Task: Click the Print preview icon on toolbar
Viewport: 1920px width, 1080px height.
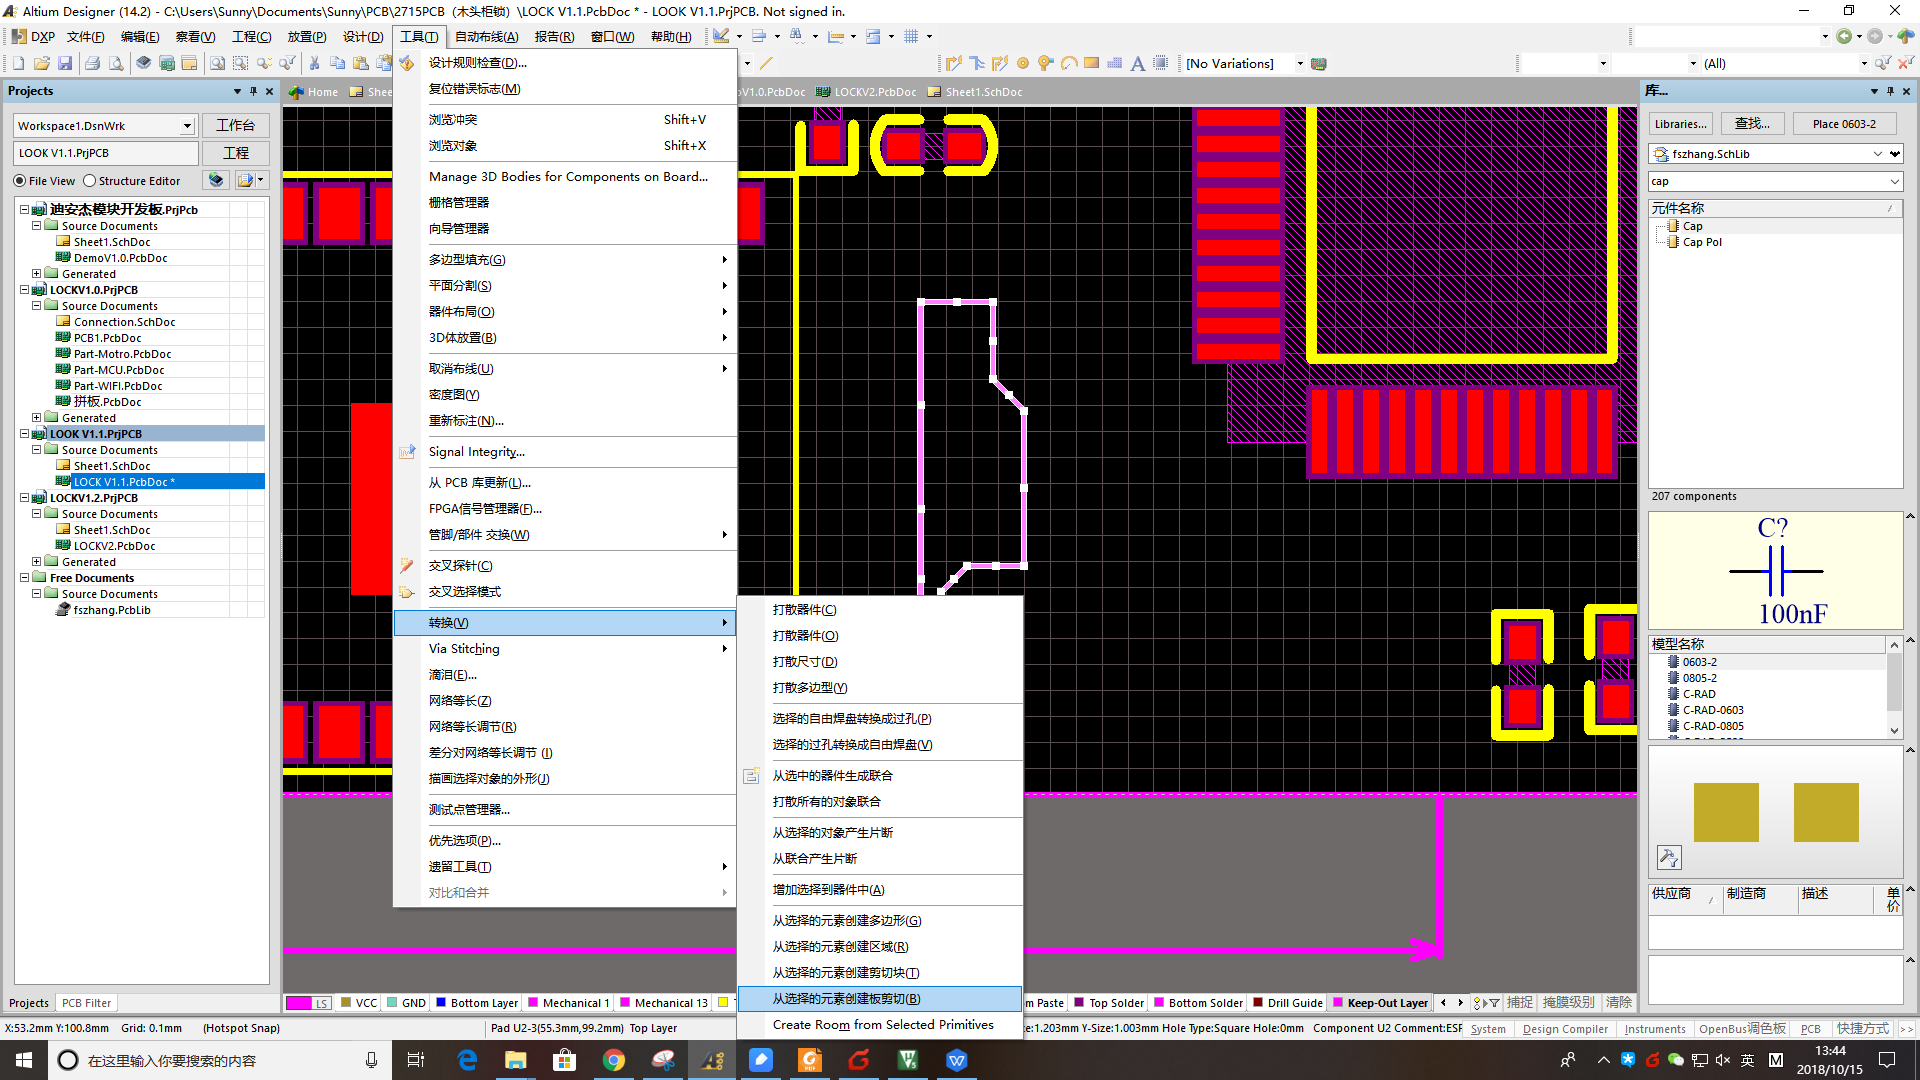Action: [116, 63]
